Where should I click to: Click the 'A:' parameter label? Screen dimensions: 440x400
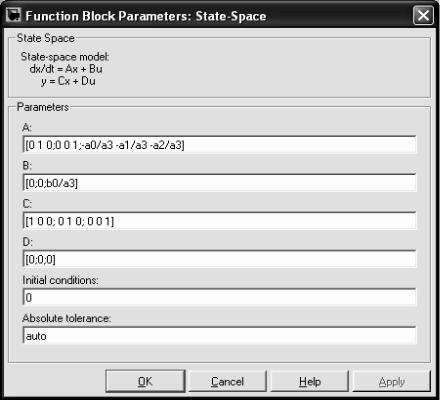[27, 127]
